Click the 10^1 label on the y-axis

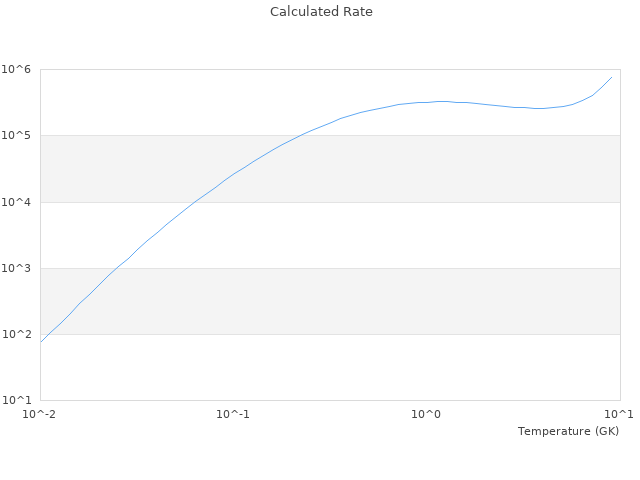click(x=17, y=400)
